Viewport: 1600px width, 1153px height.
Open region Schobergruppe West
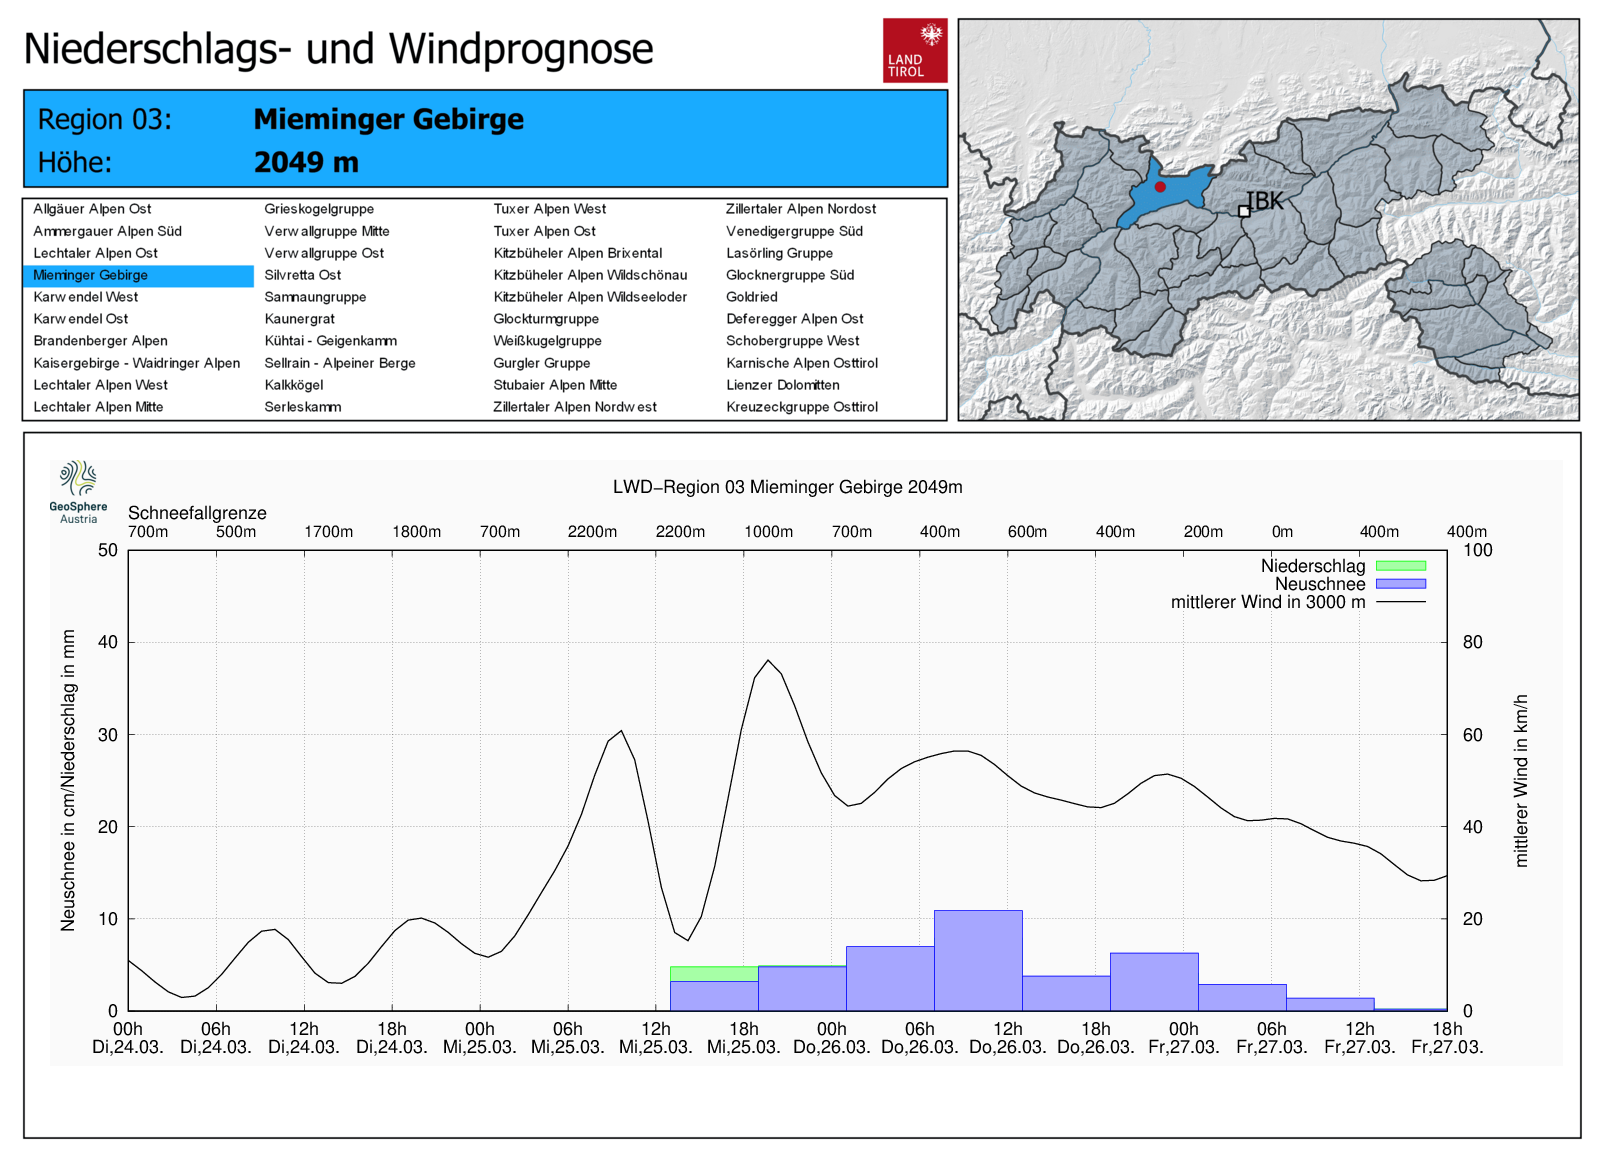point(793,341)
